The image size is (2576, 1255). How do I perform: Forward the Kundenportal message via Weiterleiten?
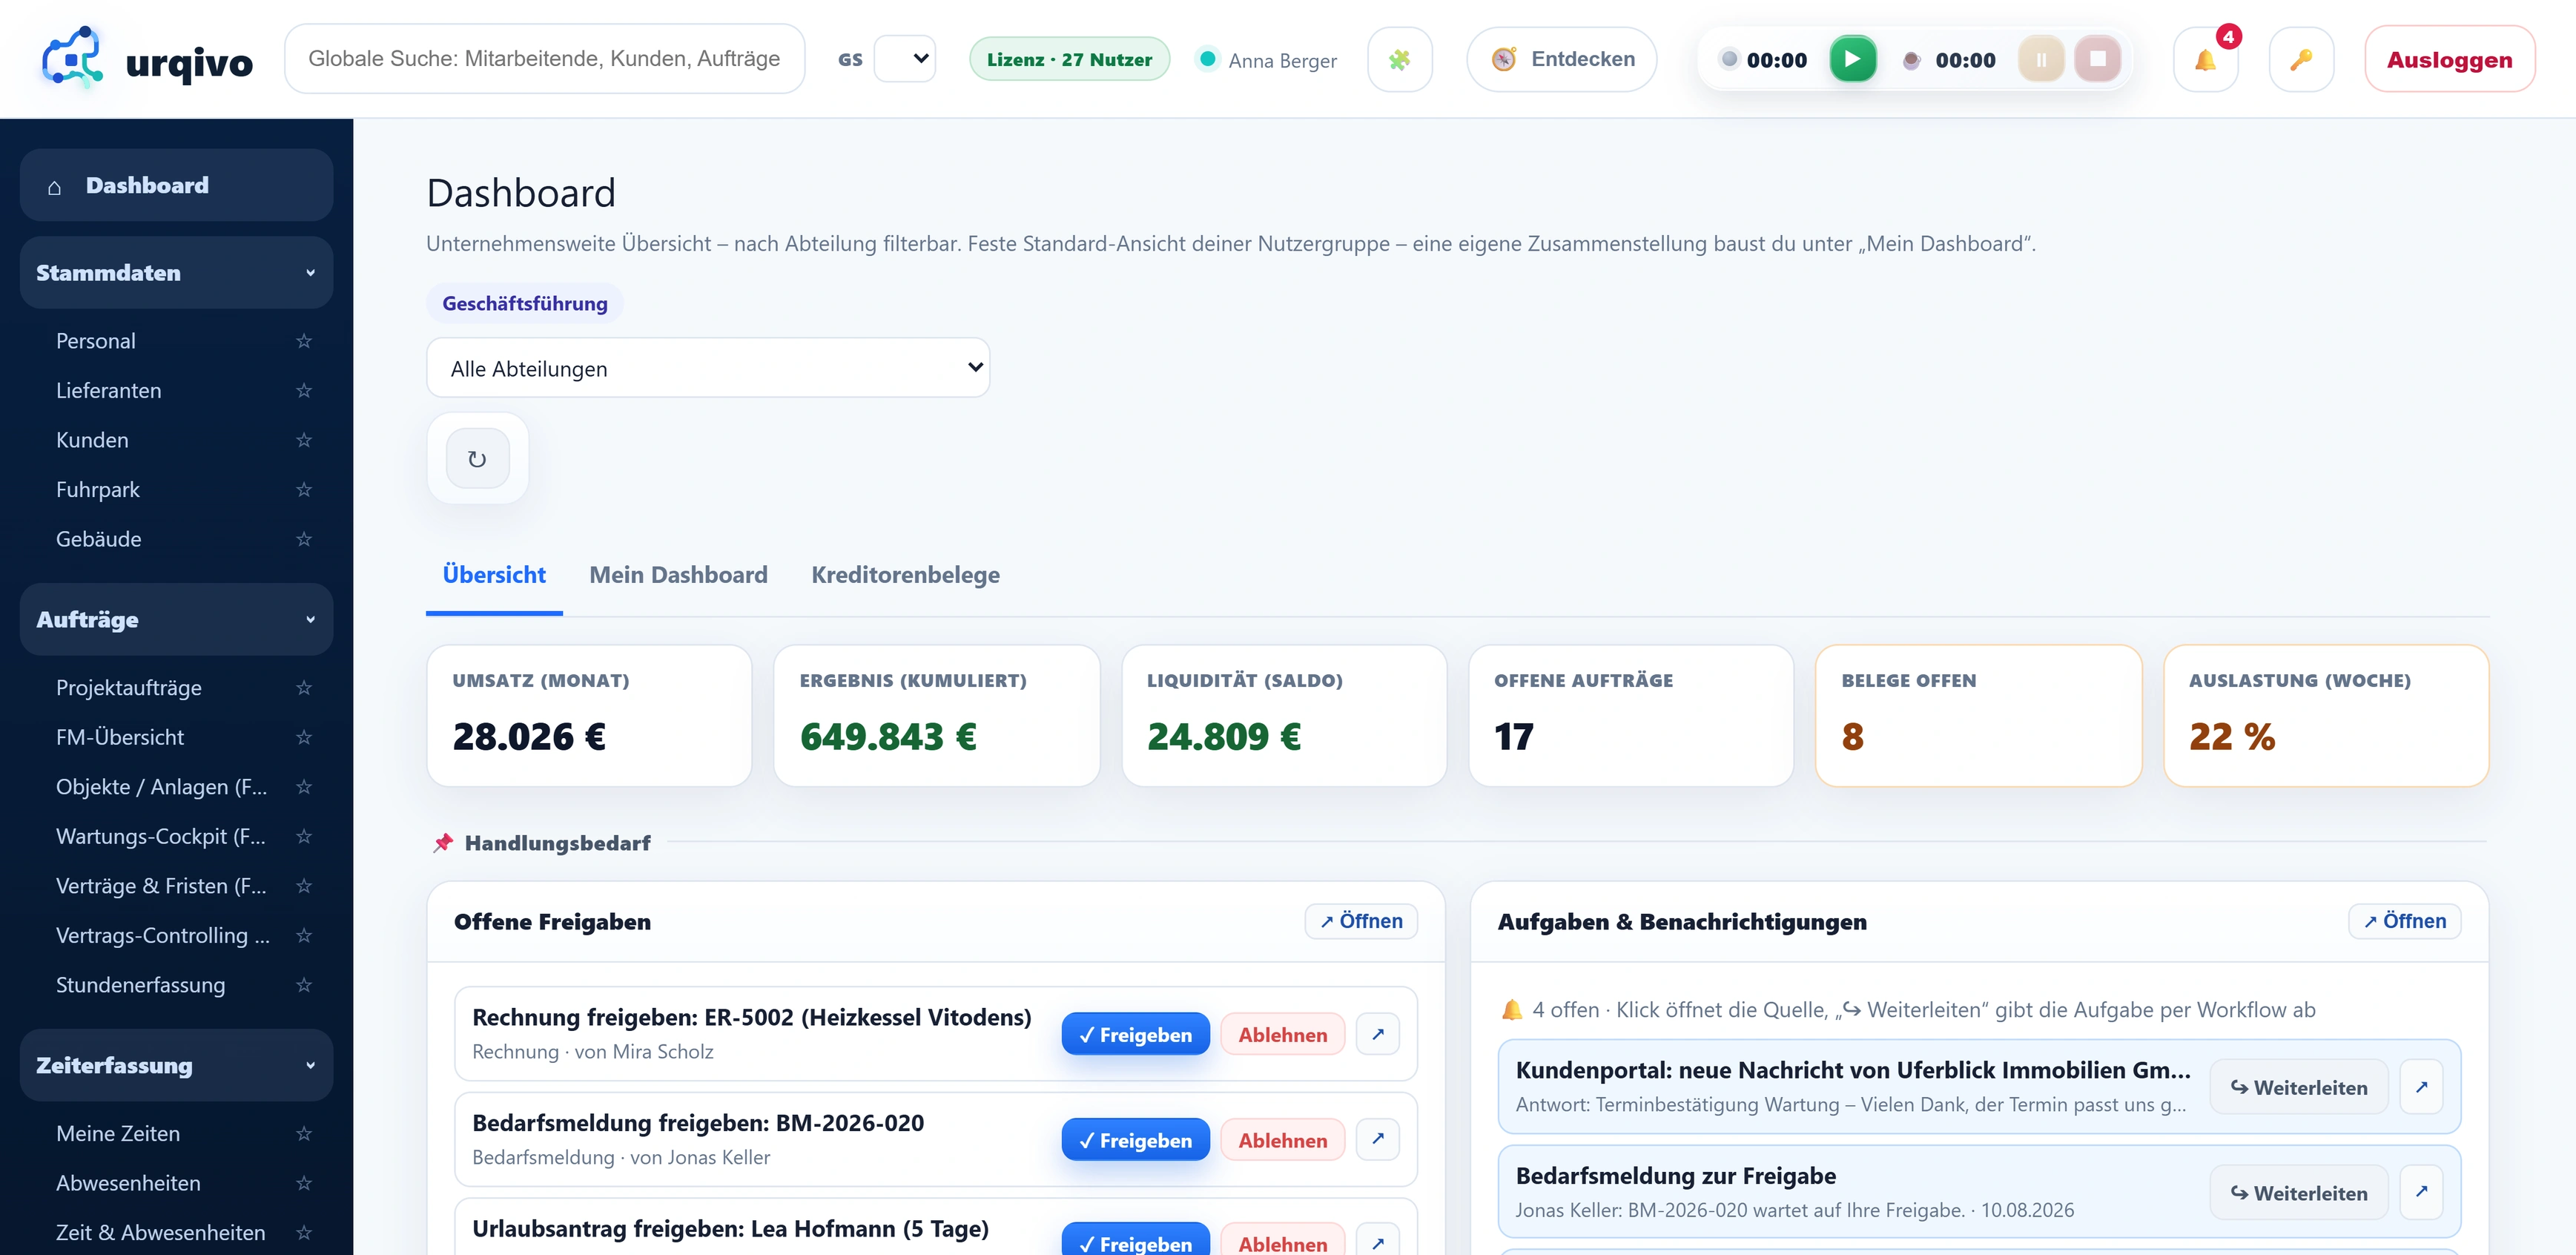click(2298, 1087)
